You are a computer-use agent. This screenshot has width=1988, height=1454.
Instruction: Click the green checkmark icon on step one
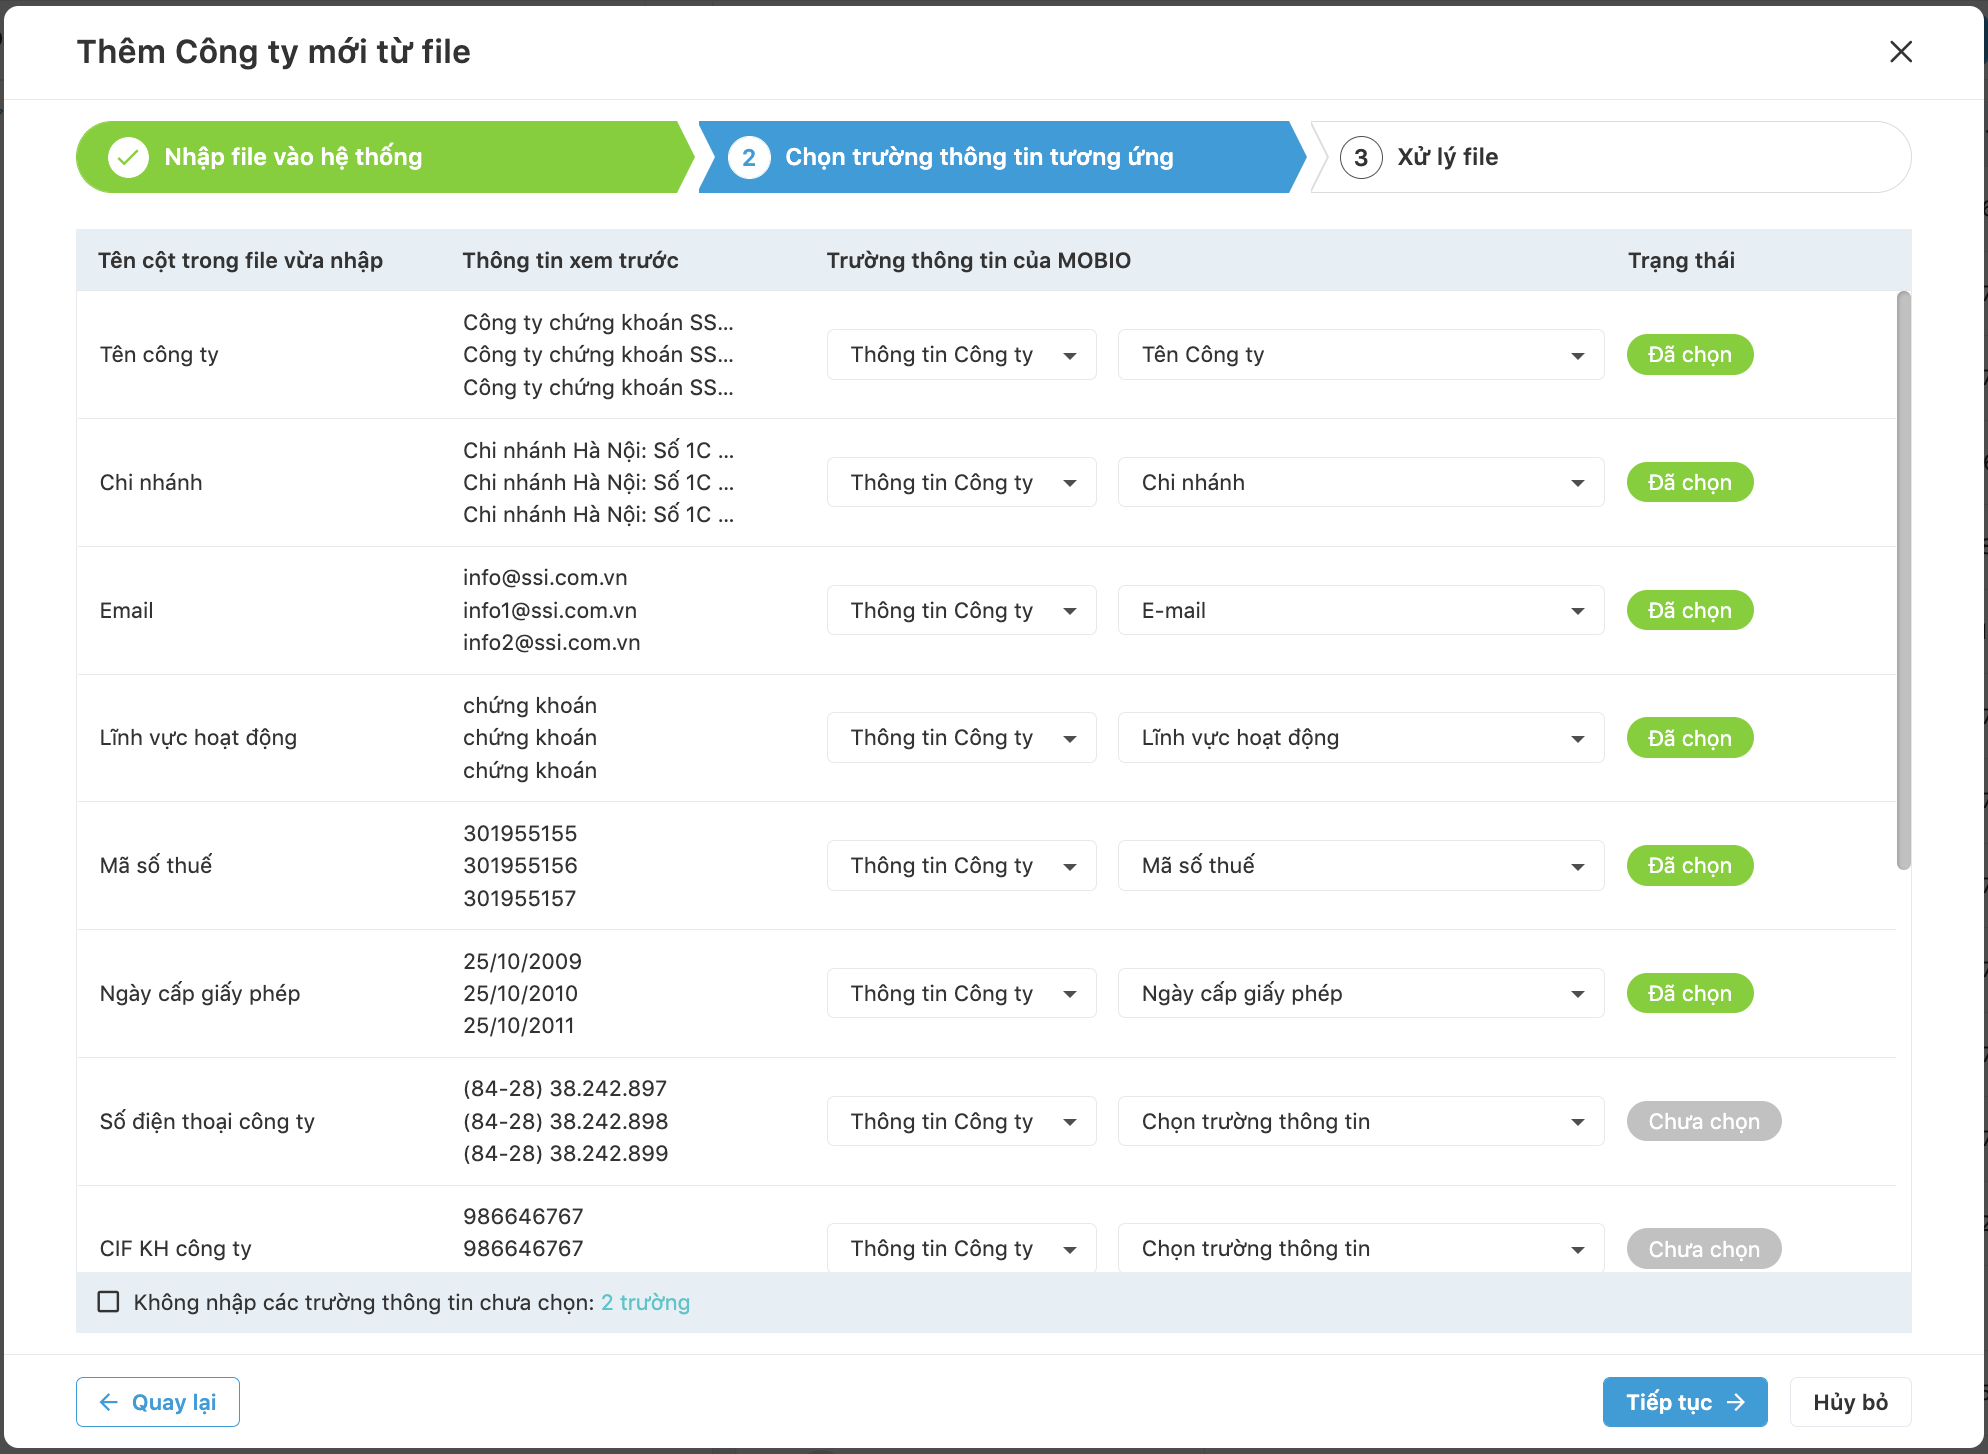pos(128,157)
